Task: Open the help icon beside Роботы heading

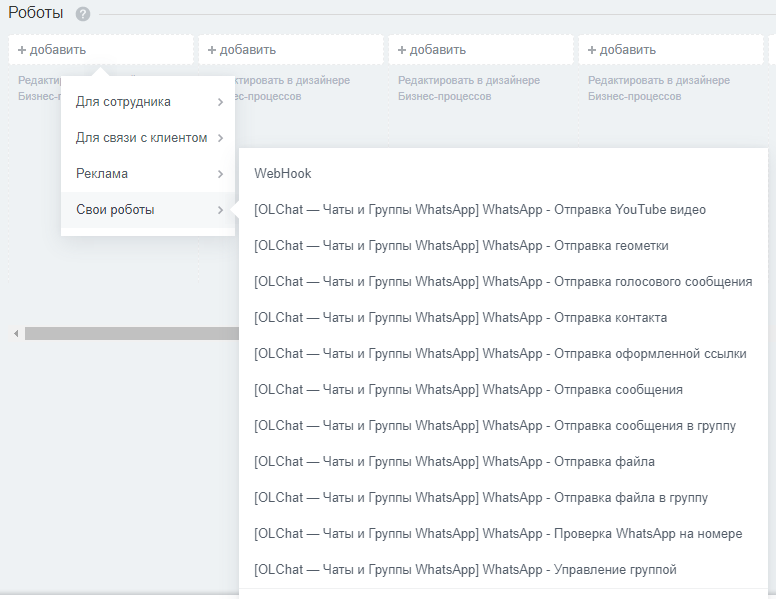Action: pyautogui.click(x=83, y=14)
